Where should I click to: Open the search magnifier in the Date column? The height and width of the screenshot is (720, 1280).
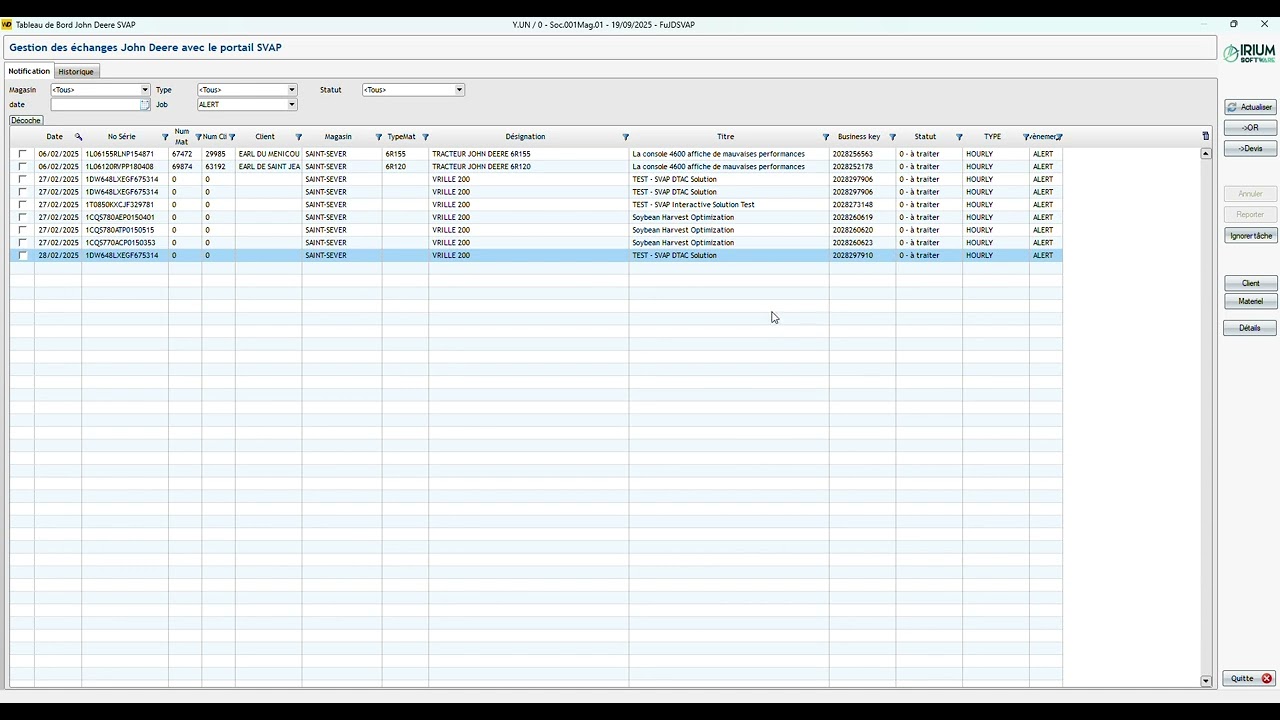(78, 137)
